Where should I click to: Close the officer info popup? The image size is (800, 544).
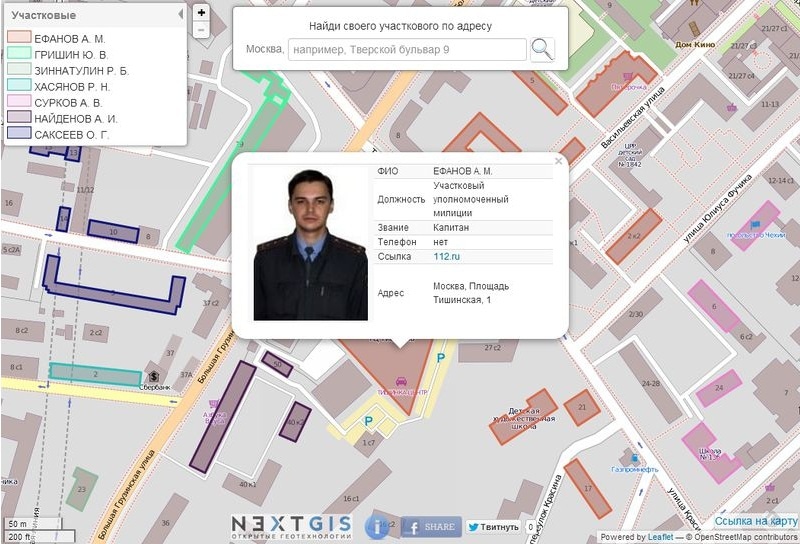click(559, 161)
